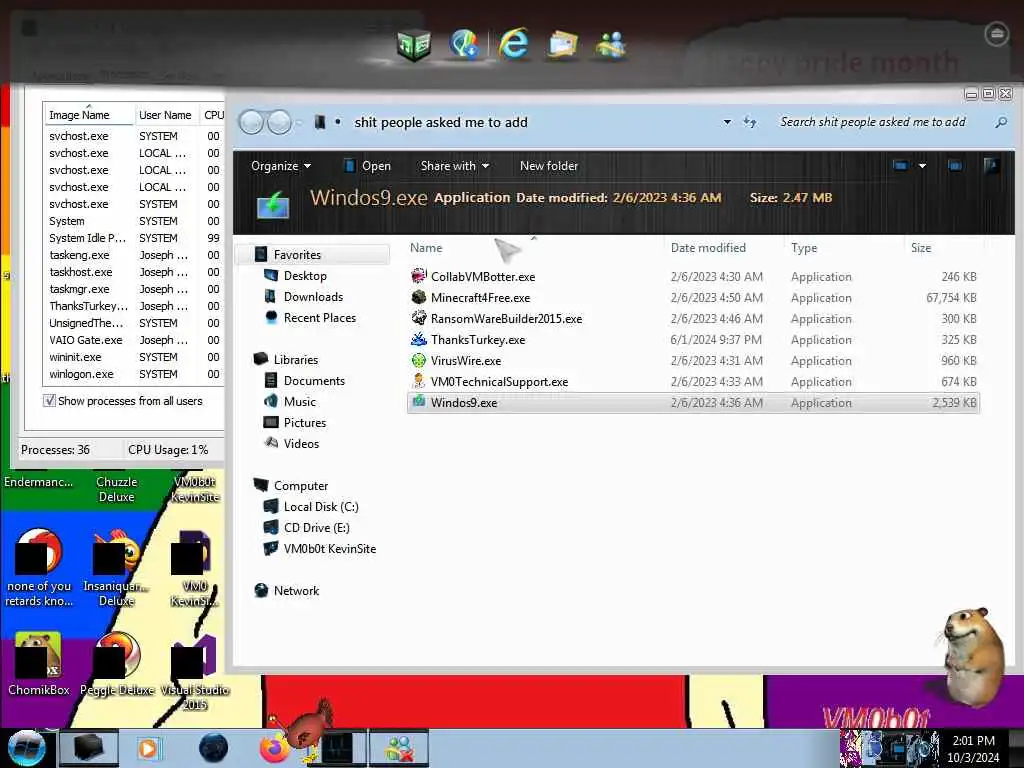1024x768 pixels.
Task: Select the Windos9.exe file icon in list
Action: point(419,402)
